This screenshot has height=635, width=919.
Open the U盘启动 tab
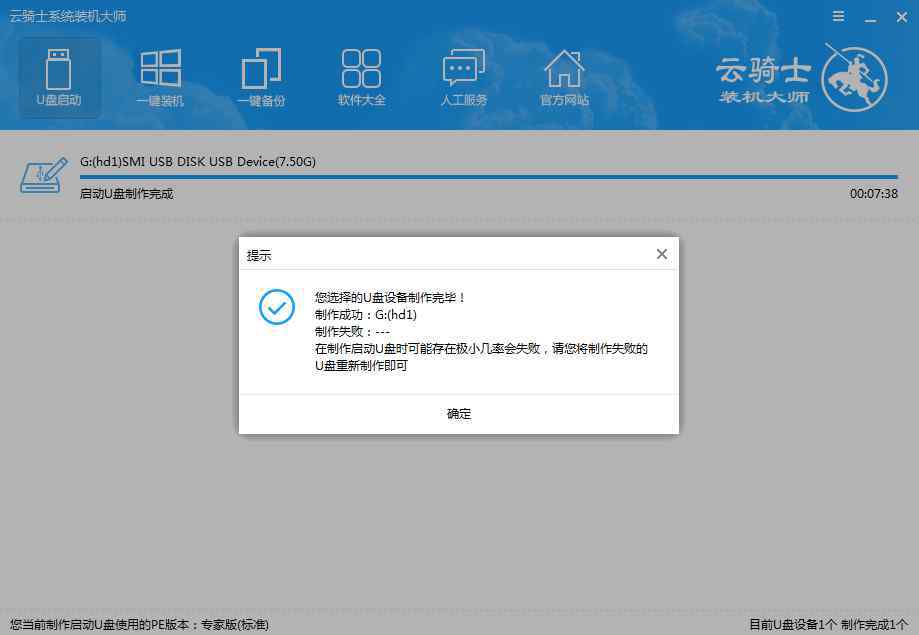(x=59, y=78)
